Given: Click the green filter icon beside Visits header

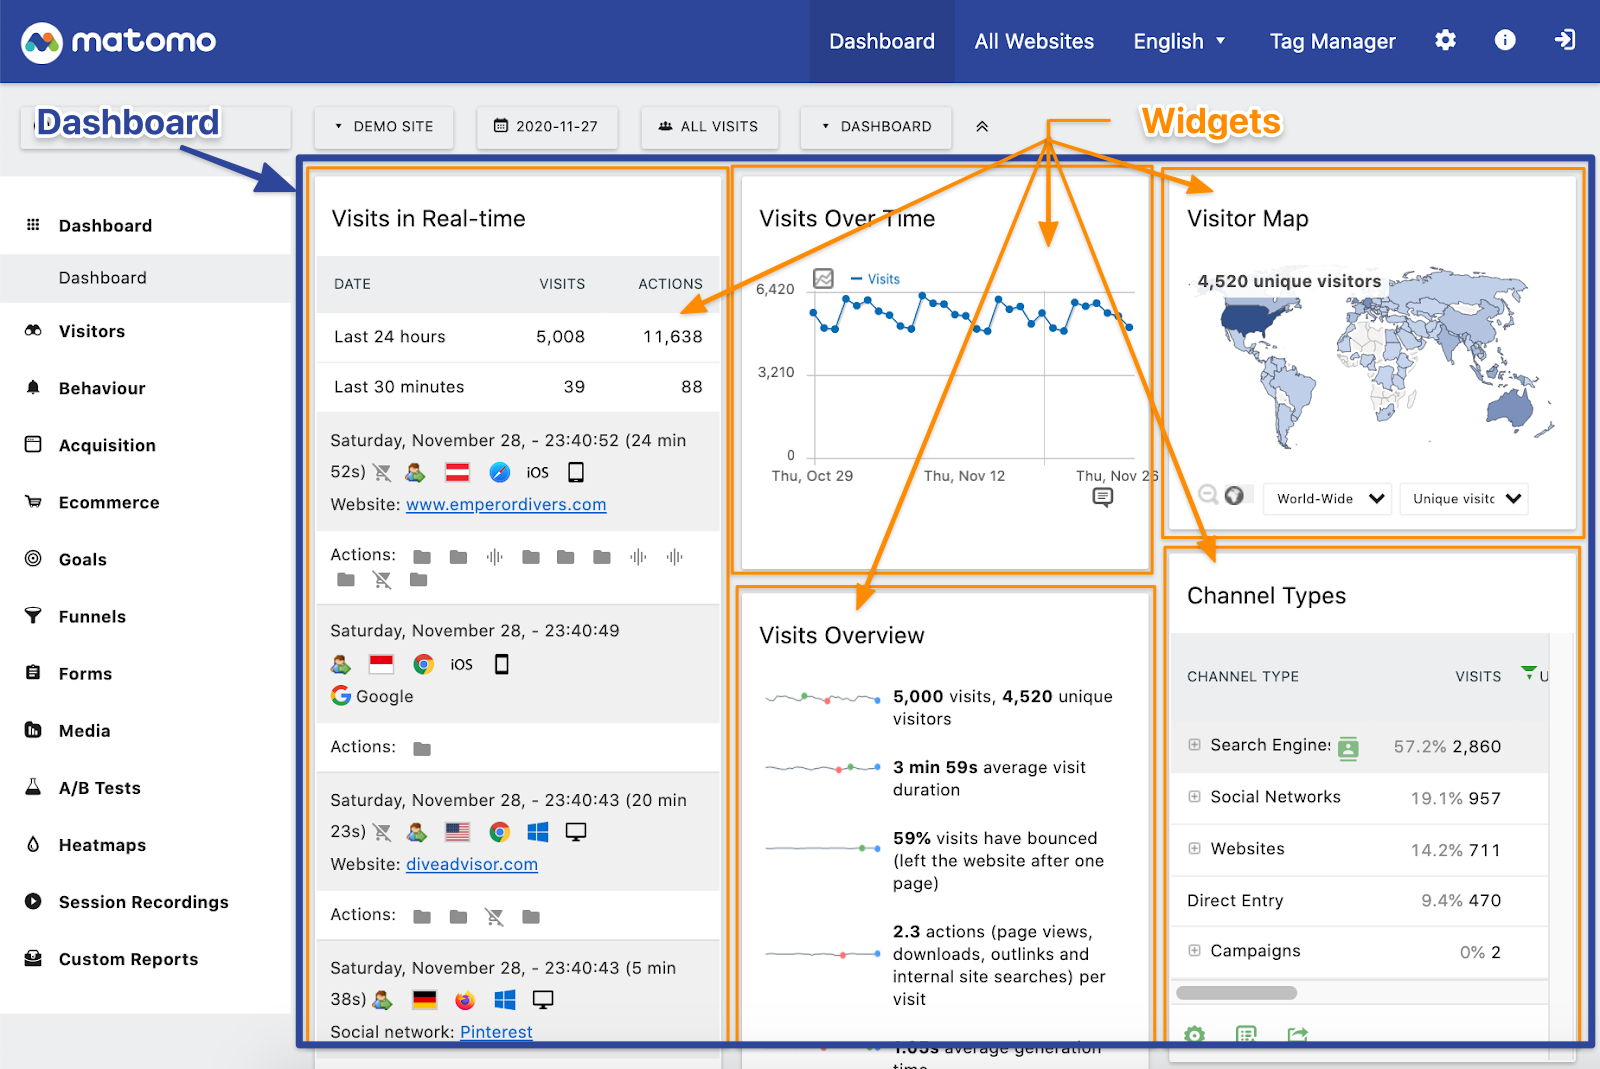Looking at the screenshot, I should tap(1528, 675).
